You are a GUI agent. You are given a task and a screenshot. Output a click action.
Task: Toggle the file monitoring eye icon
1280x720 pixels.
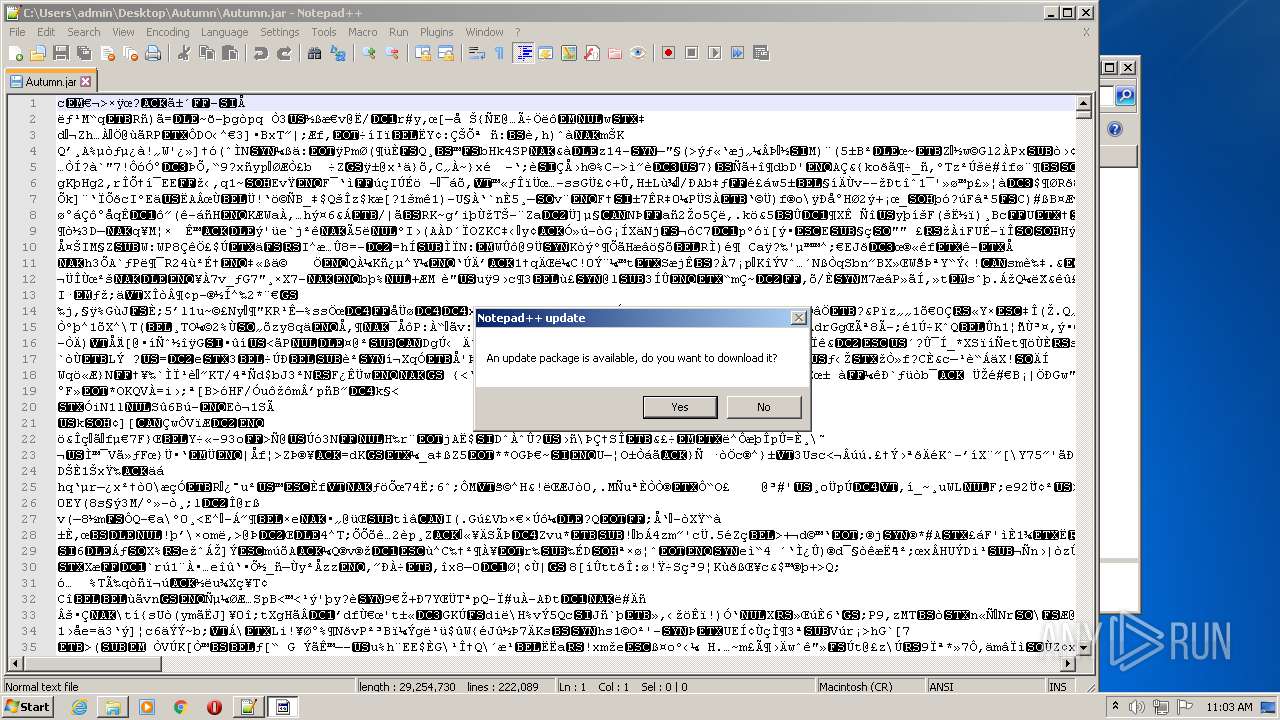click(x=637, y=52)
